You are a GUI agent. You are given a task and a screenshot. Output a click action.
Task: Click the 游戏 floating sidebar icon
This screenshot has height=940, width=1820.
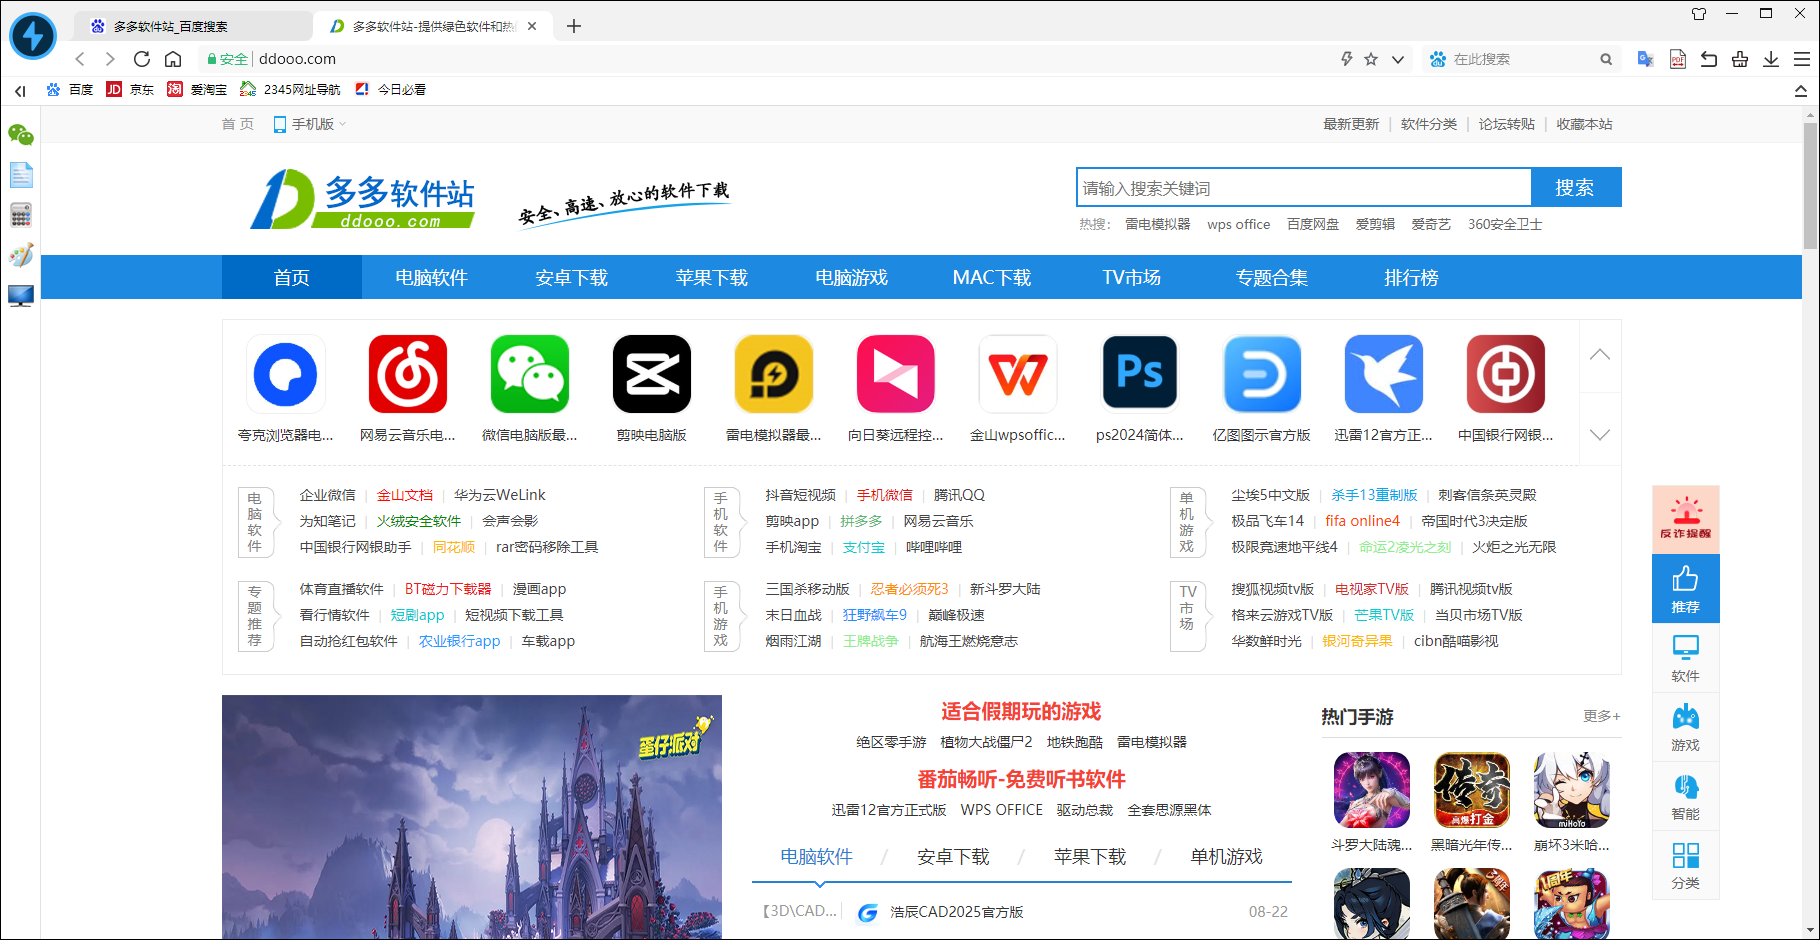(1686, 727)
